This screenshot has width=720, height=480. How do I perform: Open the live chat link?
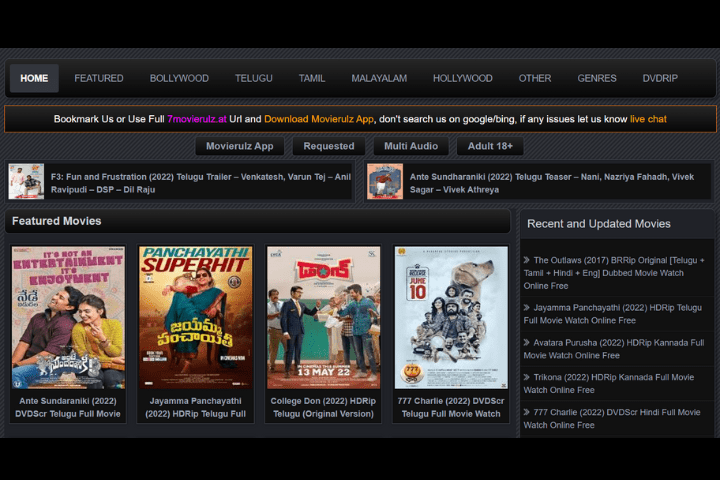click(648, 119)
